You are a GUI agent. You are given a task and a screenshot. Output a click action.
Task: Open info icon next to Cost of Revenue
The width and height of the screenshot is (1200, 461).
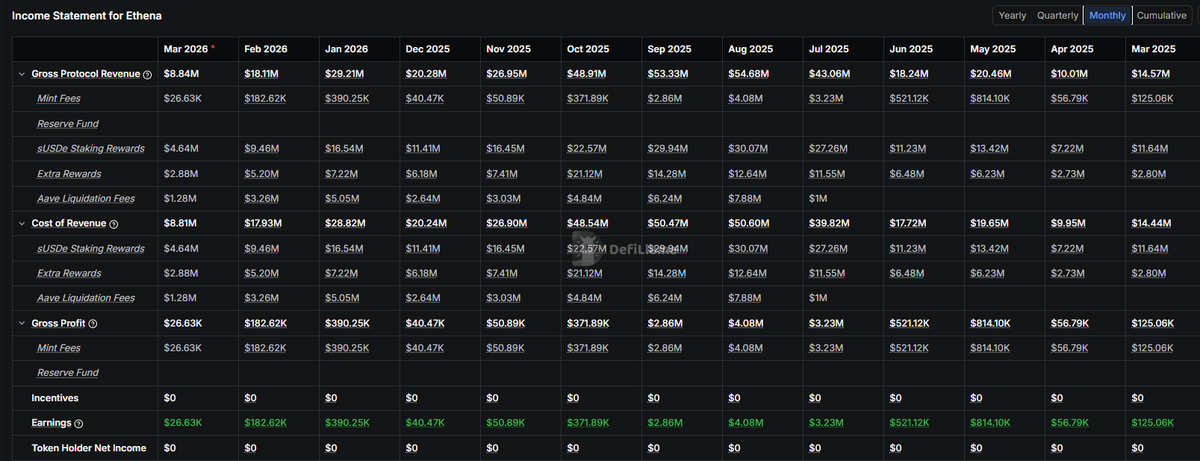[x=113, y=224]
